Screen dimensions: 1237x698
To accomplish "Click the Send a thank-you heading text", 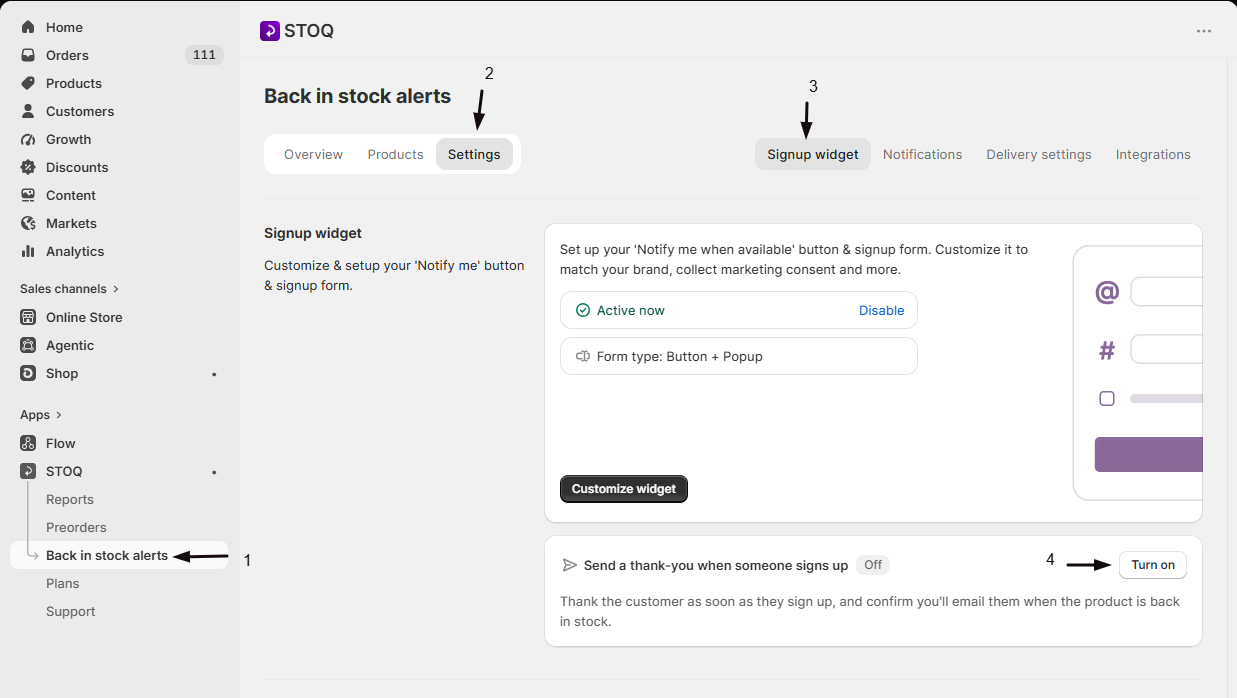I will pyautogui.click(x=716, y=565).
